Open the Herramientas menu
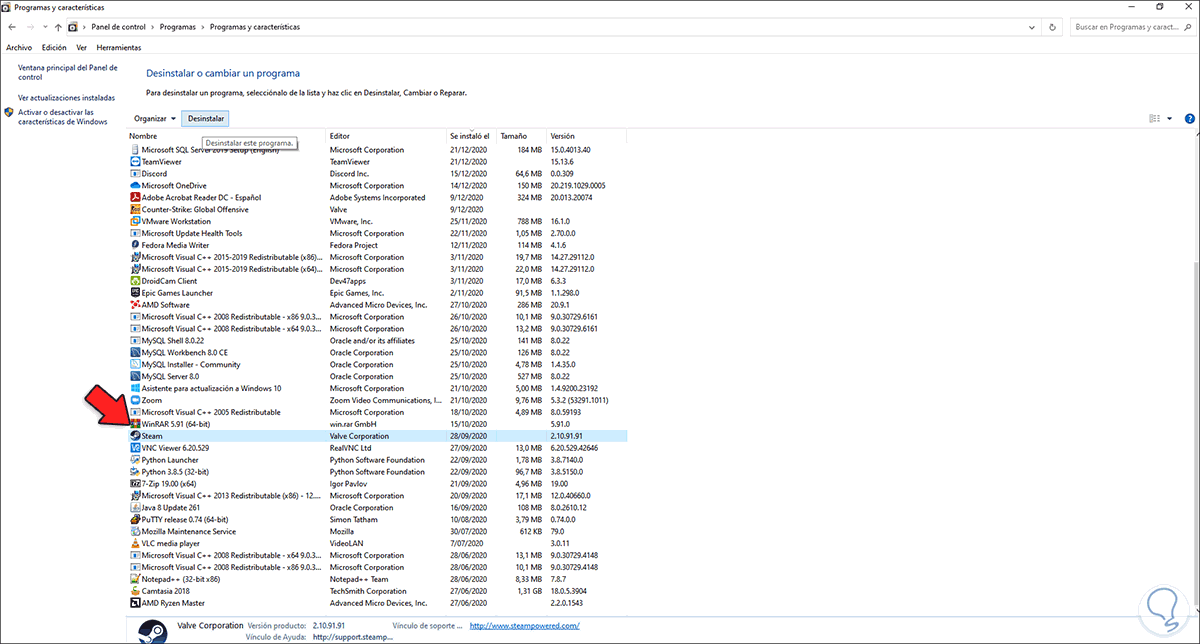This screenshot has height=644, width=1200. click(x=119, y=47)
